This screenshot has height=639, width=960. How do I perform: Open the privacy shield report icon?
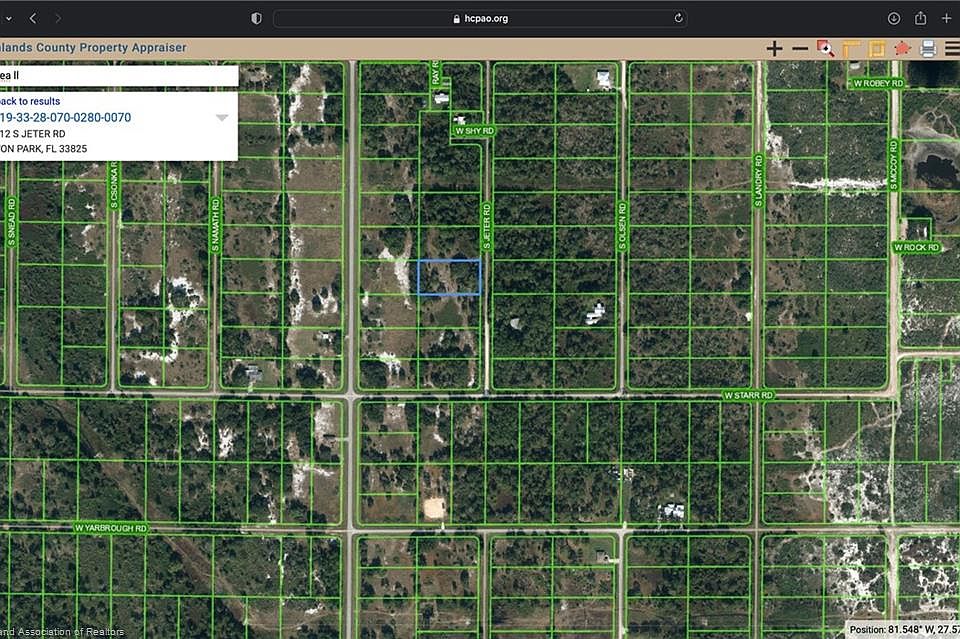click(x=256, y=18)
